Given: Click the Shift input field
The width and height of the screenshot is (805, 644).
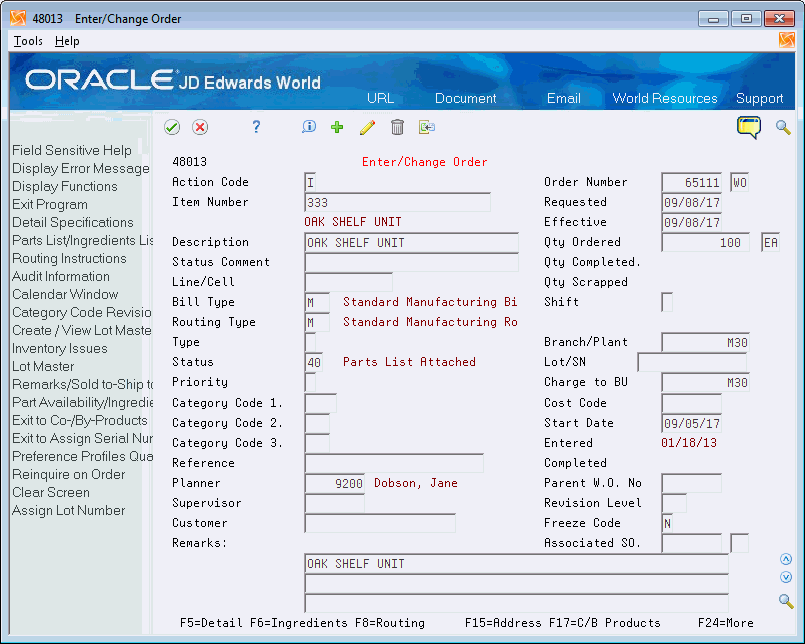Looking at the screenshot, I should 667,302.
